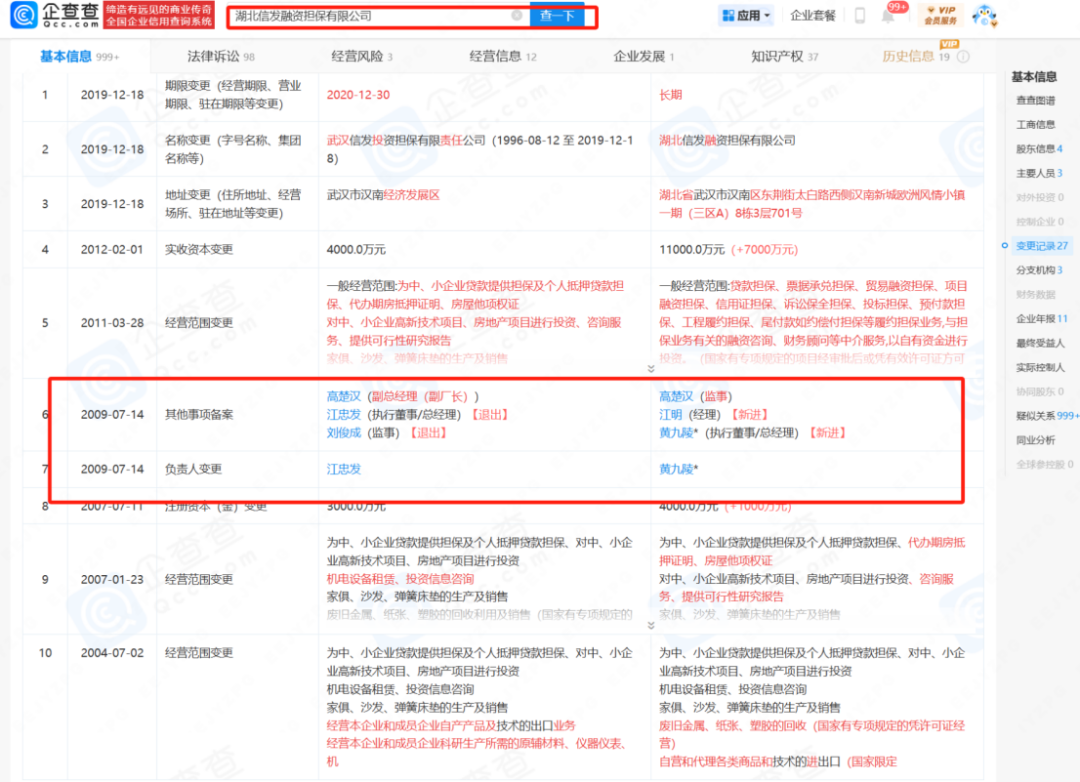The image size is (1080, 782).
Task: Switch to the 法律诉讼 tab
Action: click(213, 57)
